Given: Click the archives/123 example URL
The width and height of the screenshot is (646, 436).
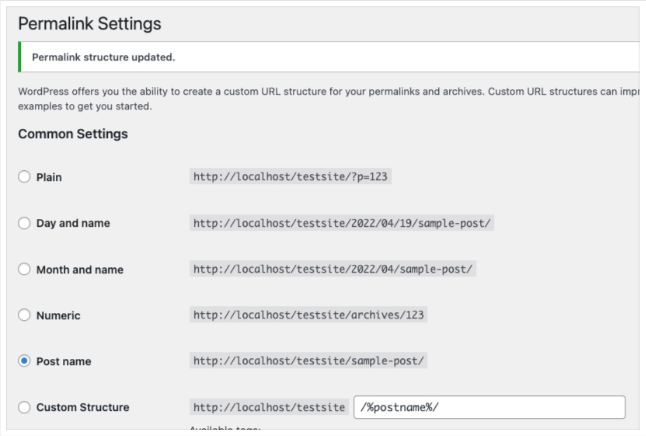Looking at the screenshot, I should [x=309, y=315].
